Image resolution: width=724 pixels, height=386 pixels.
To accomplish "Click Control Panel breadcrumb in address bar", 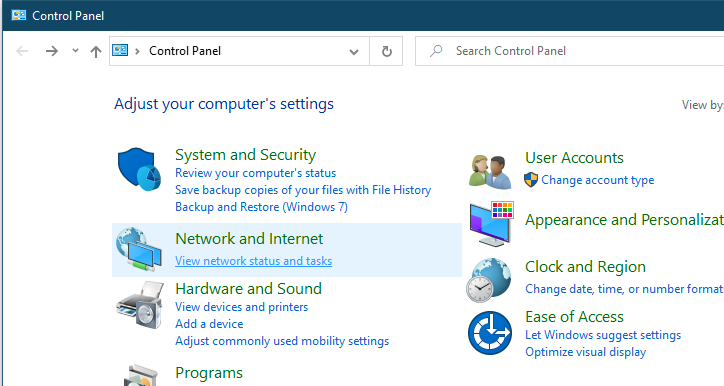I will pos(185,51).
